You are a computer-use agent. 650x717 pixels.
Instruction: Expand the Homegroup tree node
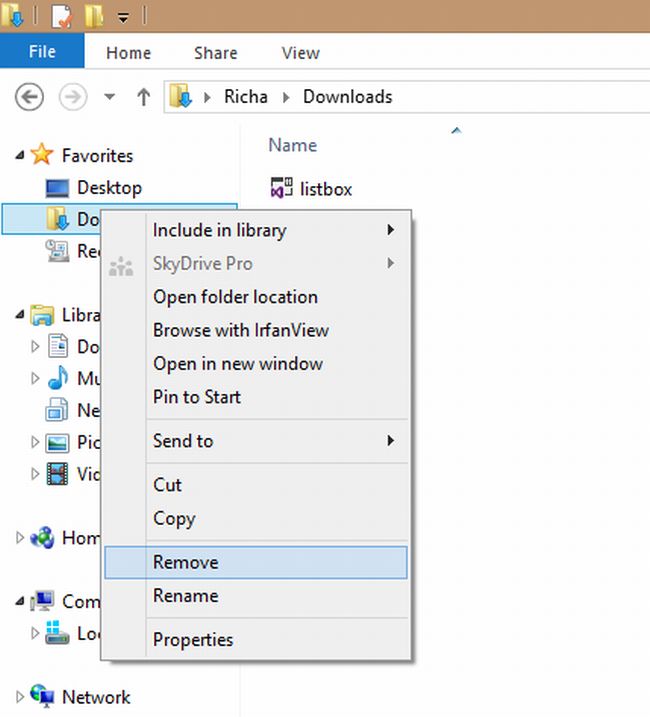point(20,537)
